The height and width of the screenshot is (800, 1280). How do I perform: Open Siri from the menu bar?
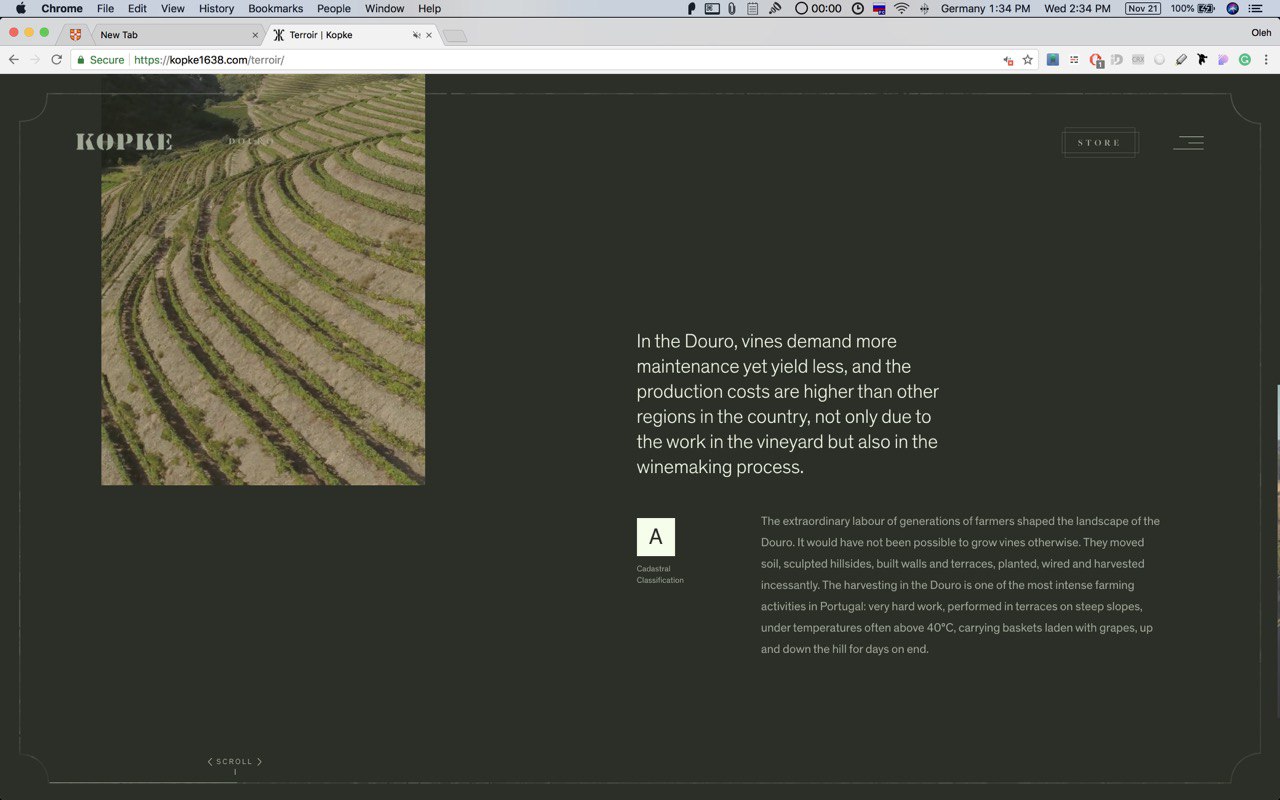(1232, 9)
